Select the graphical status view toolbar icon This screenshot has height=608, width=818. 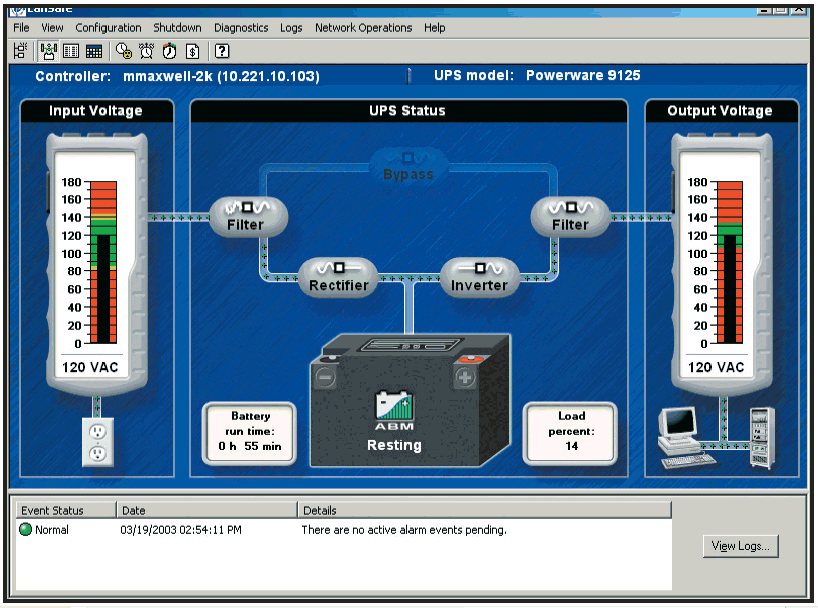(50, 51)
